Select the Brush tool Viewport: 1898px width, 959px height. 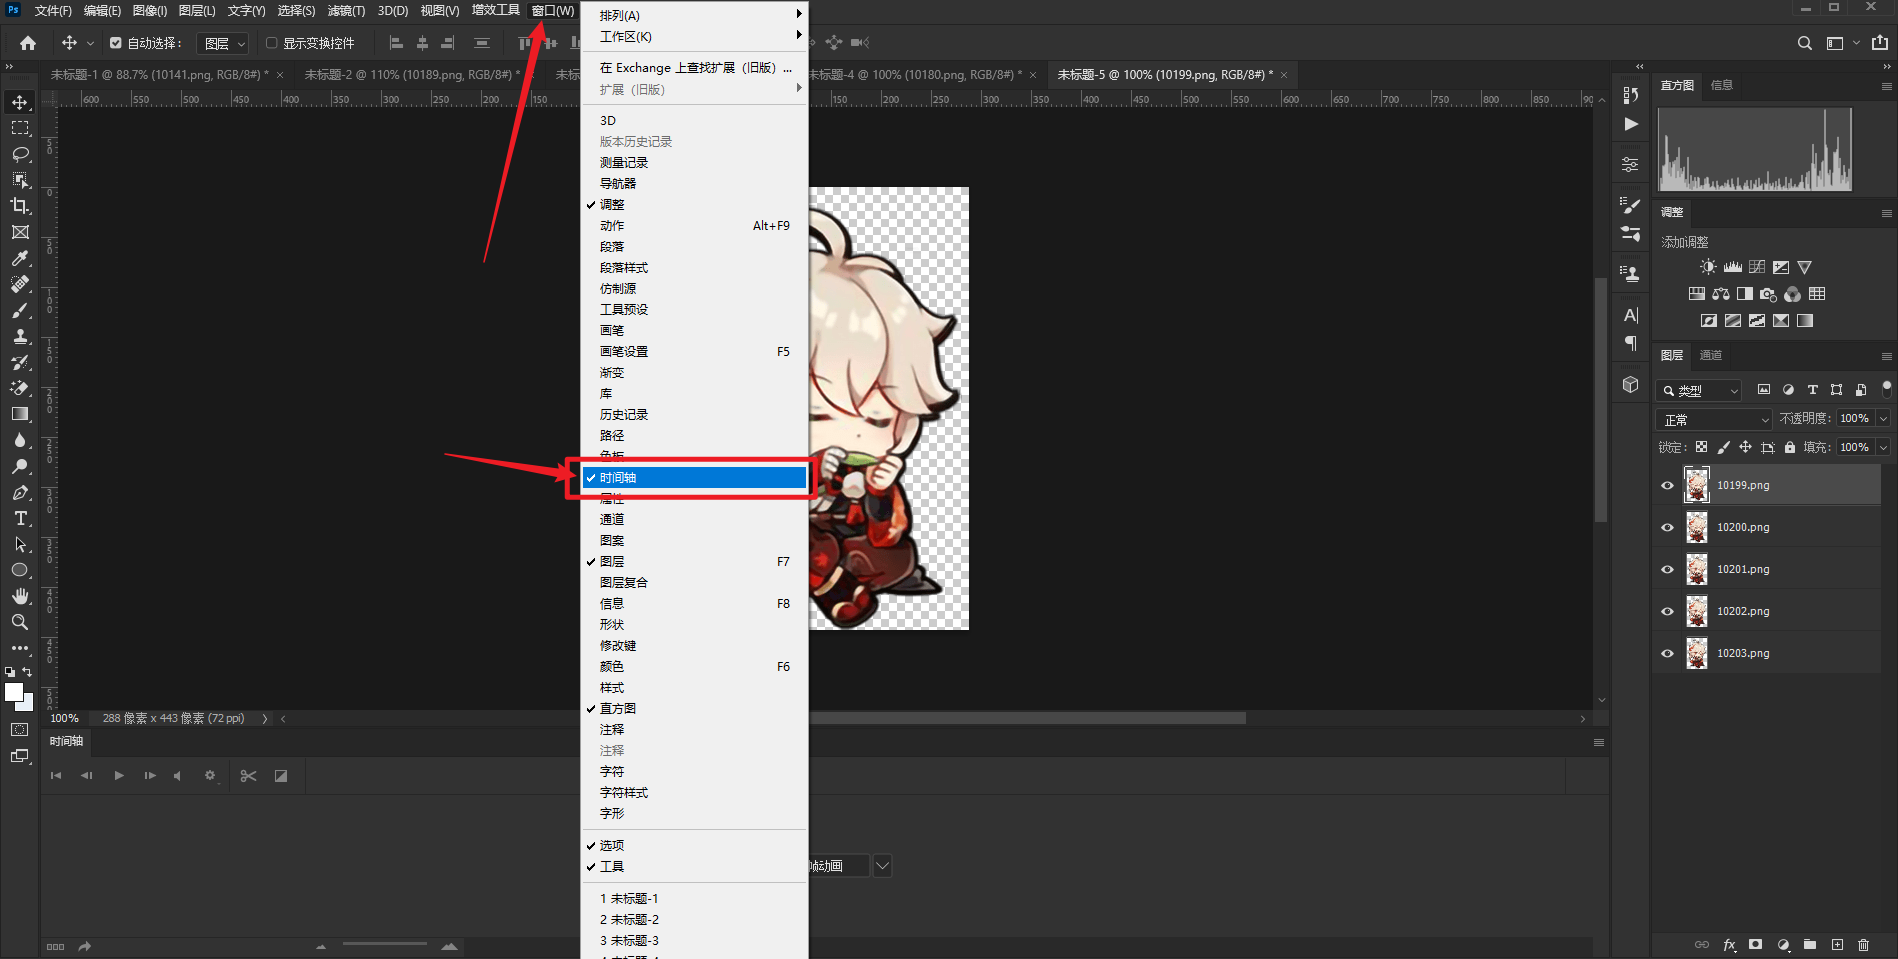[20, 310]
